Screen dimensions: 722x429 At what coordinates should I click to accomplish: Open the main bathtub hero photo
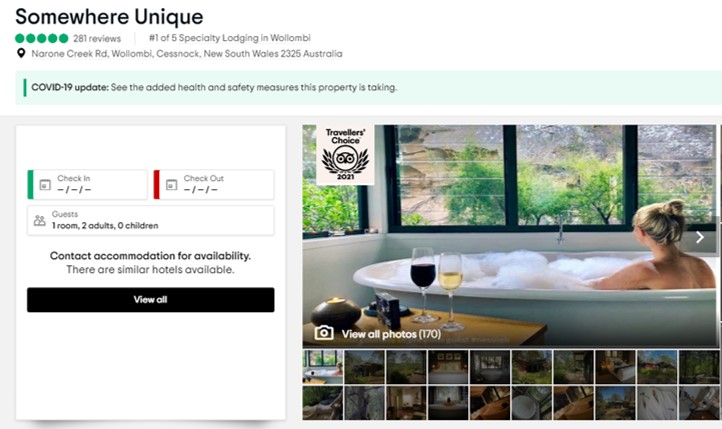(510, 236)
